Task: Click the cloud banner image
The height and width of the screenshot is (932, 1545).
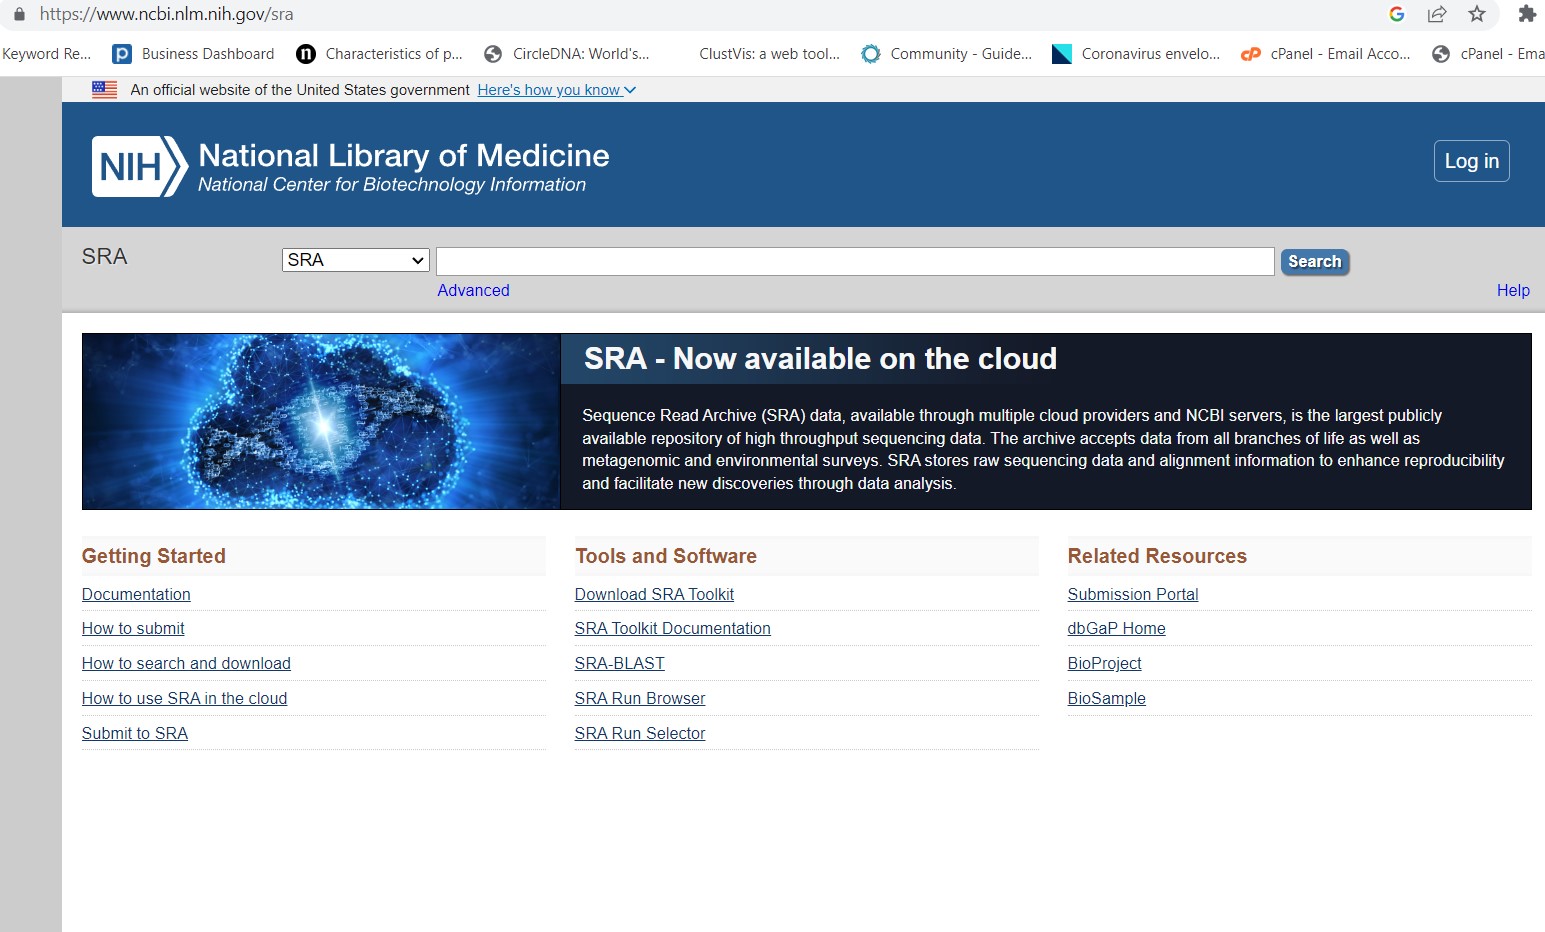Action: click(x=321, y=421)
